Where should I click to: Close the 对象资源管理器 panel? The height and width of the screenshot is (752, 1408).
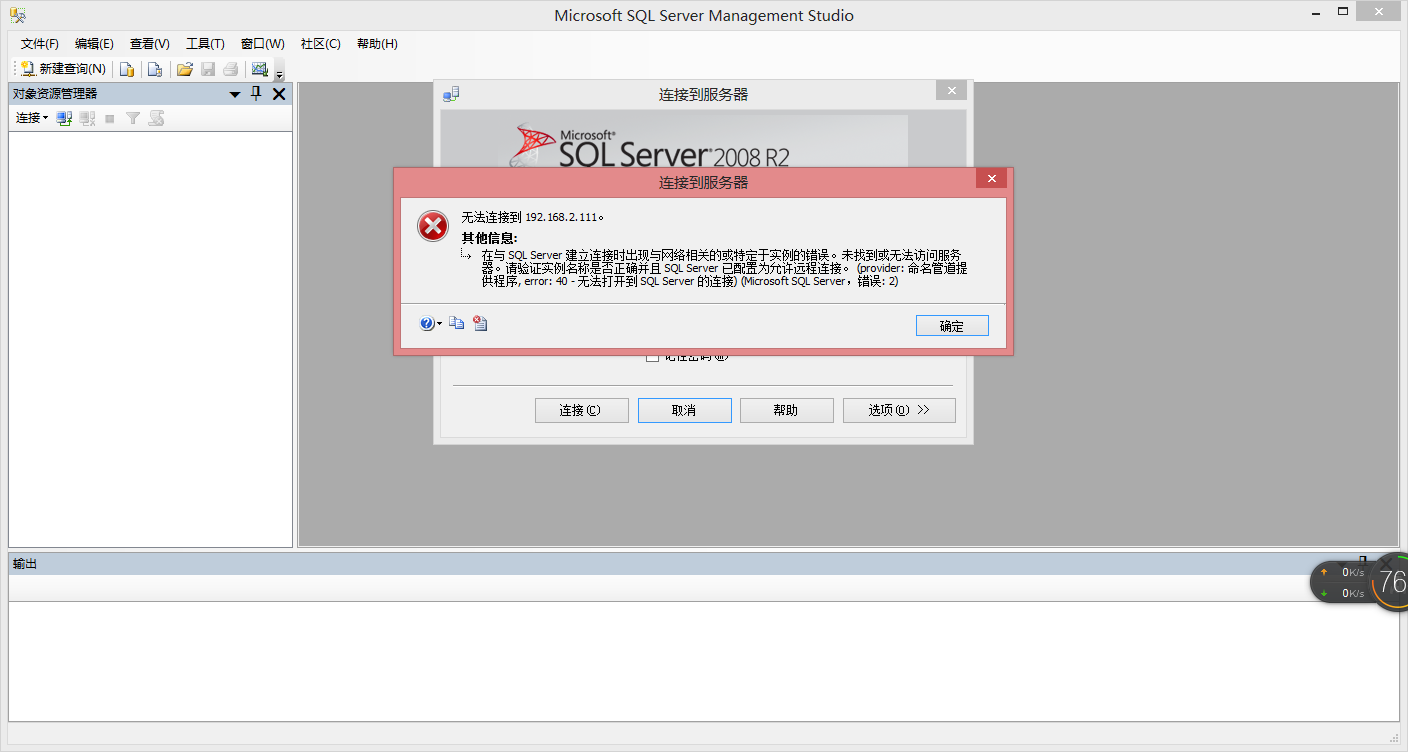tap(279, 94)
